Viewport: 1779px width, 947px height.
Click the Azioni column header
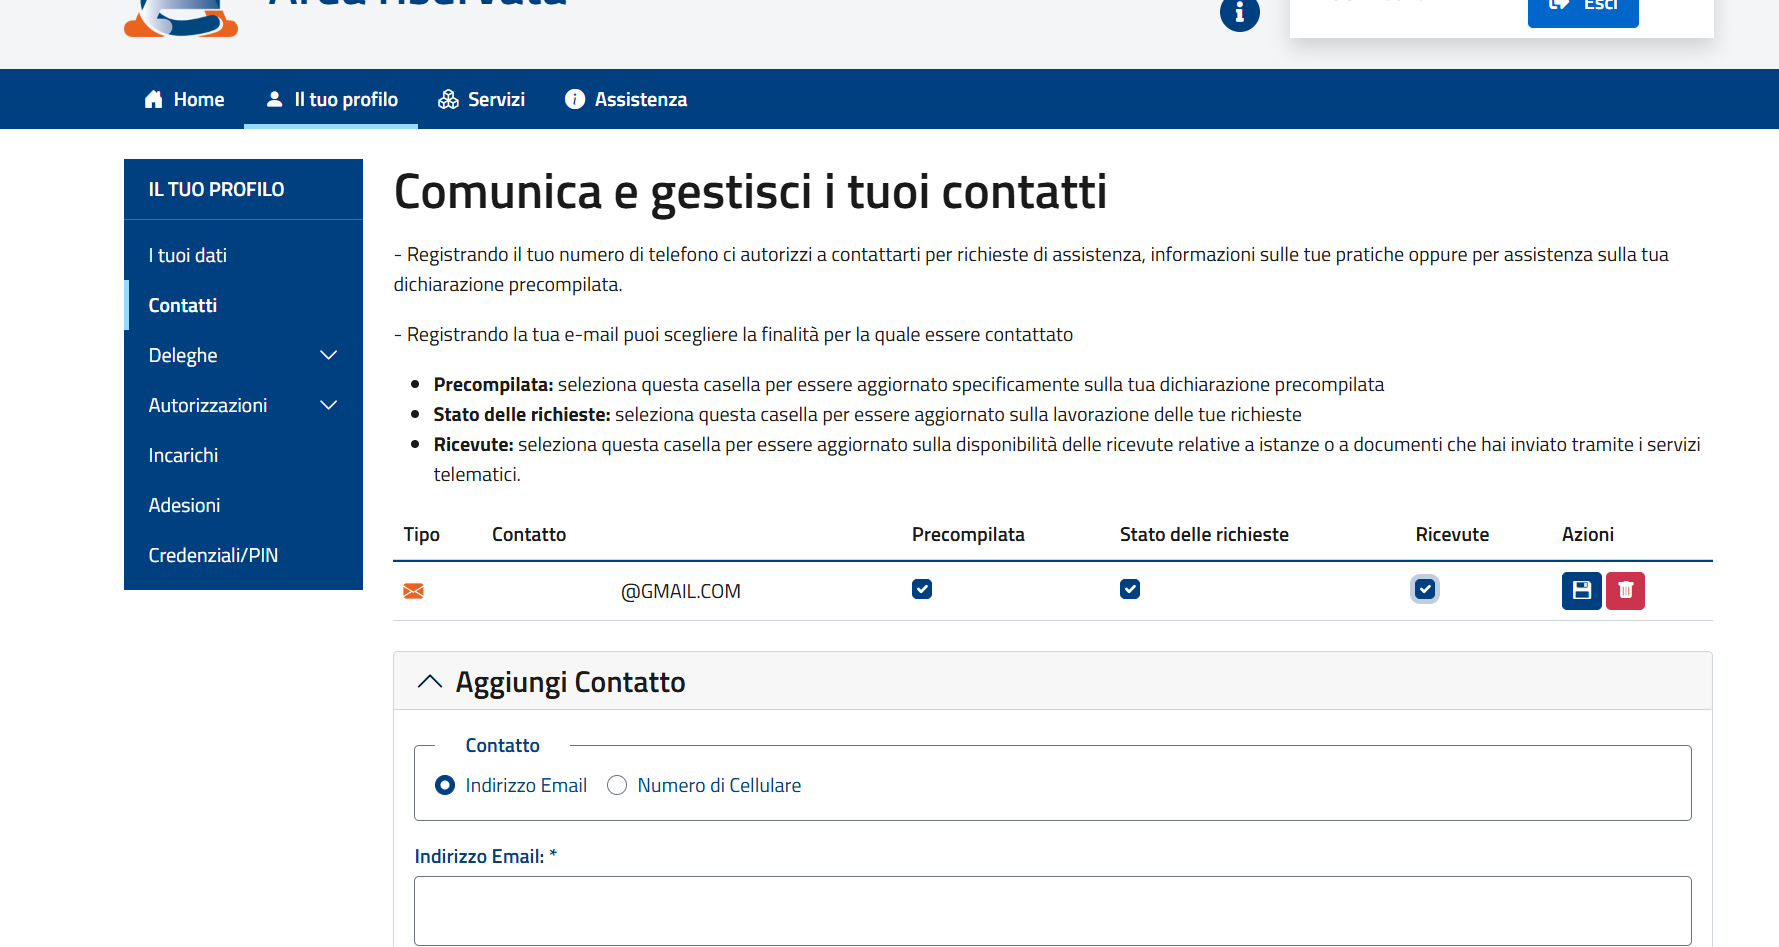click(1588, 534)
